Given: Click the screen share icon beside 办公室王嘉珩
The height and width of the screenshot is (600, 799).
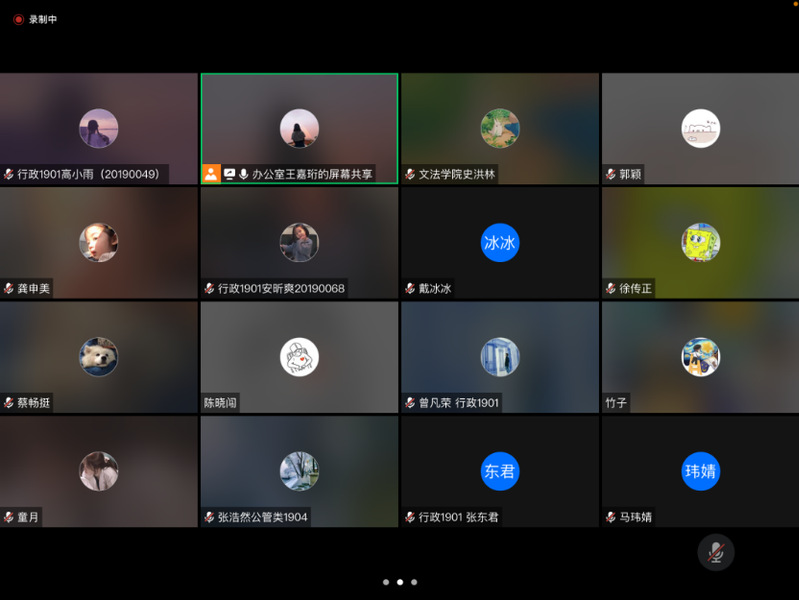Looking at the screenshot, I should pyautogui.click(x=229, y=174).
